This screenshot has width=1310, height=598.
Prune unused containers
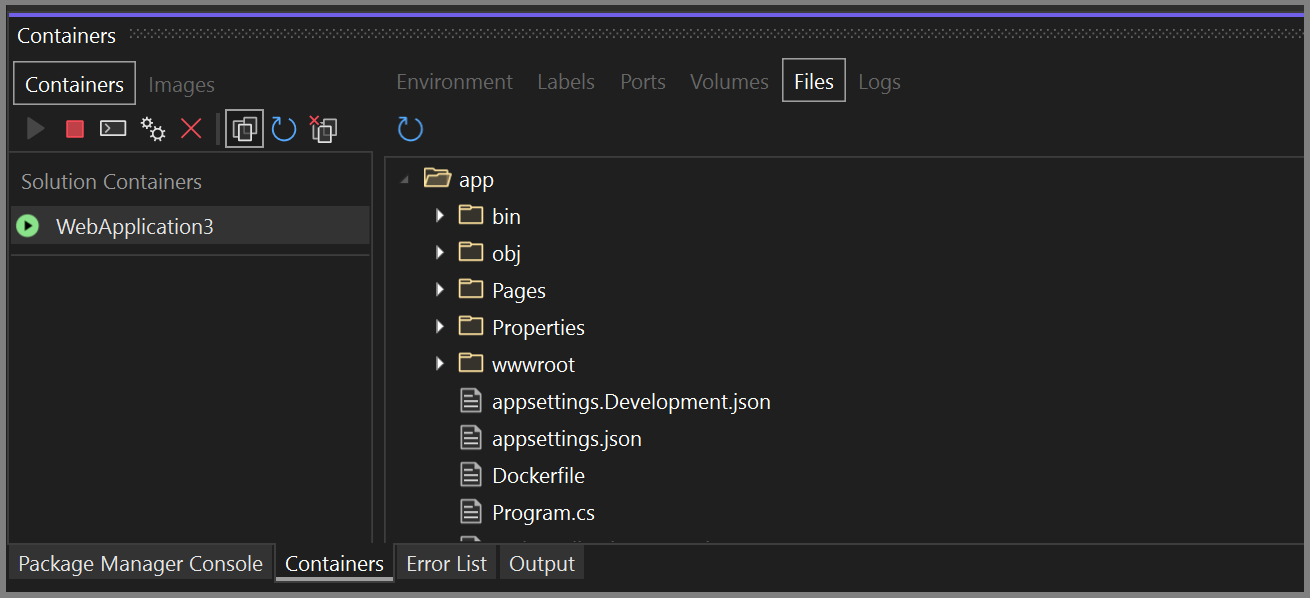click(323, 128)
